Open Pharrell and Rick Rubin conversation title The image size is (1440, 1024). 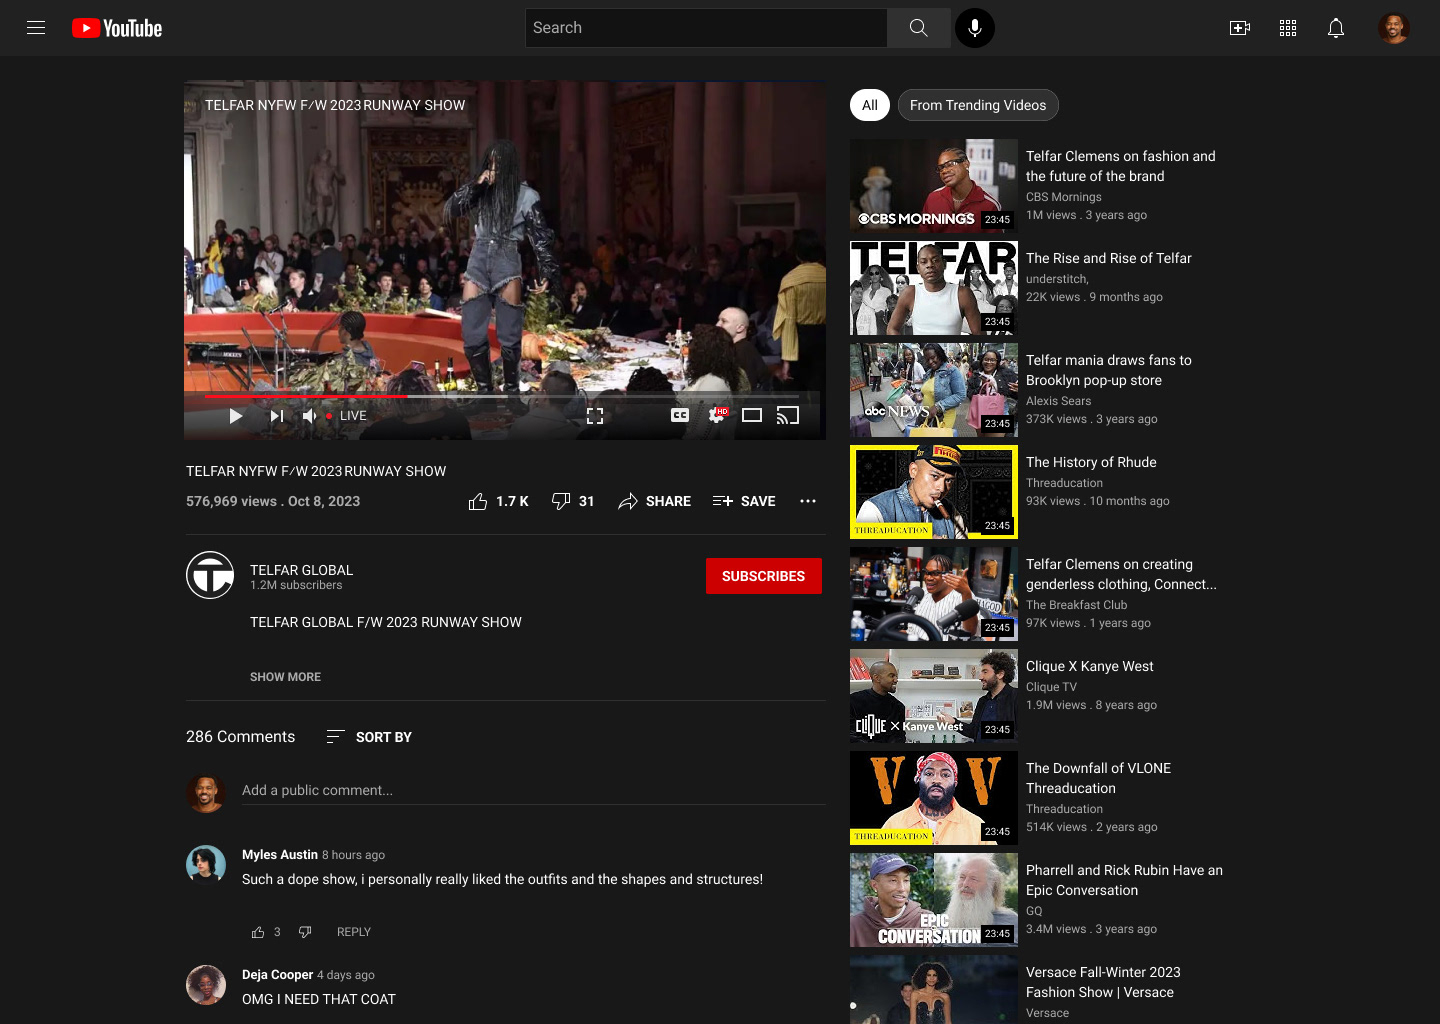pos(1124,880)
